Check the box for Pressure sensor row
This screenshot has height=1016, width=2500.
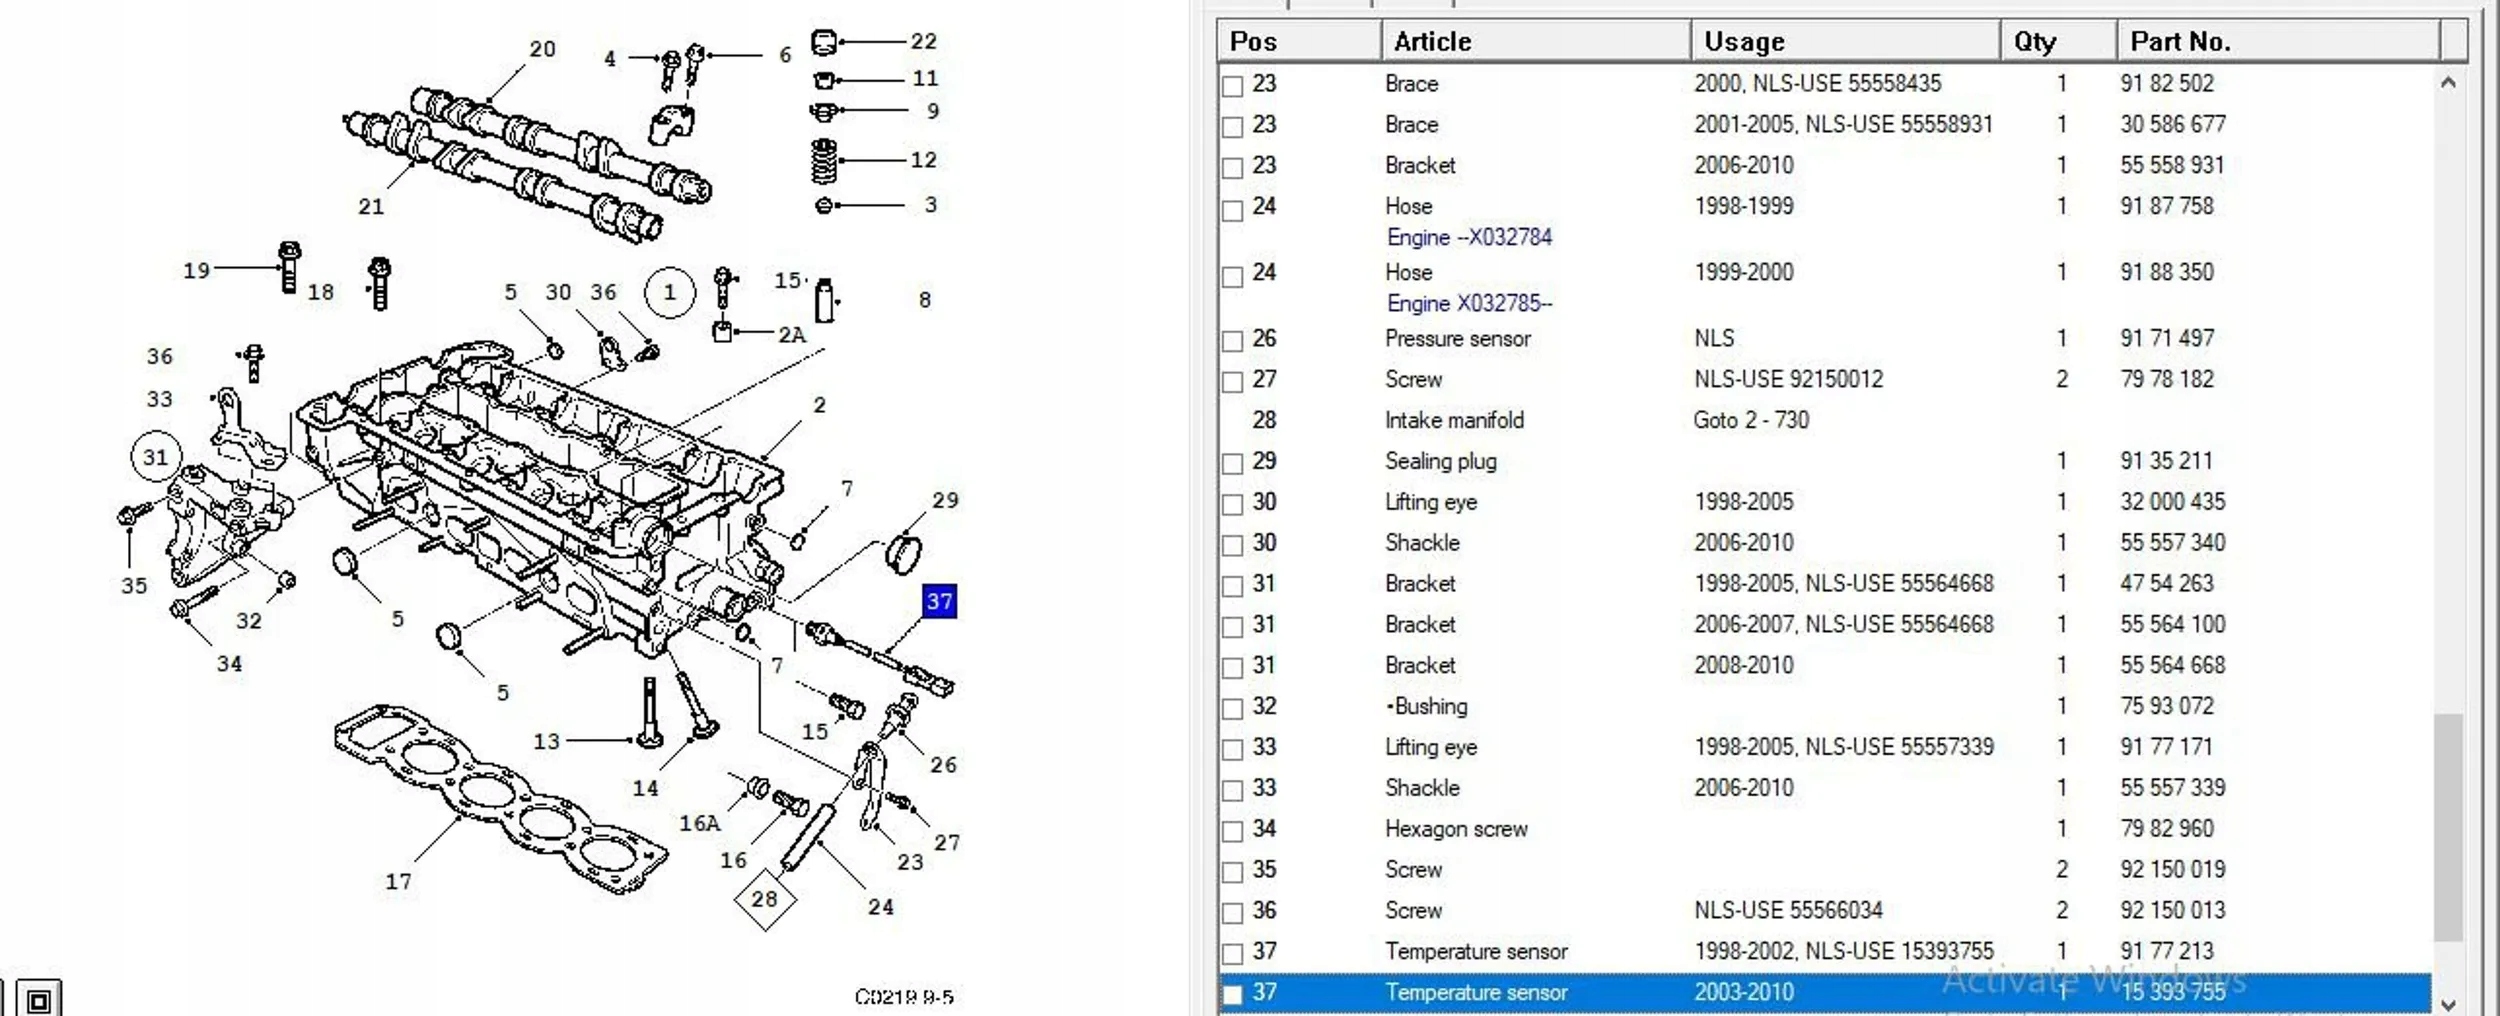pyautogui.click(x=1233, y=341)
